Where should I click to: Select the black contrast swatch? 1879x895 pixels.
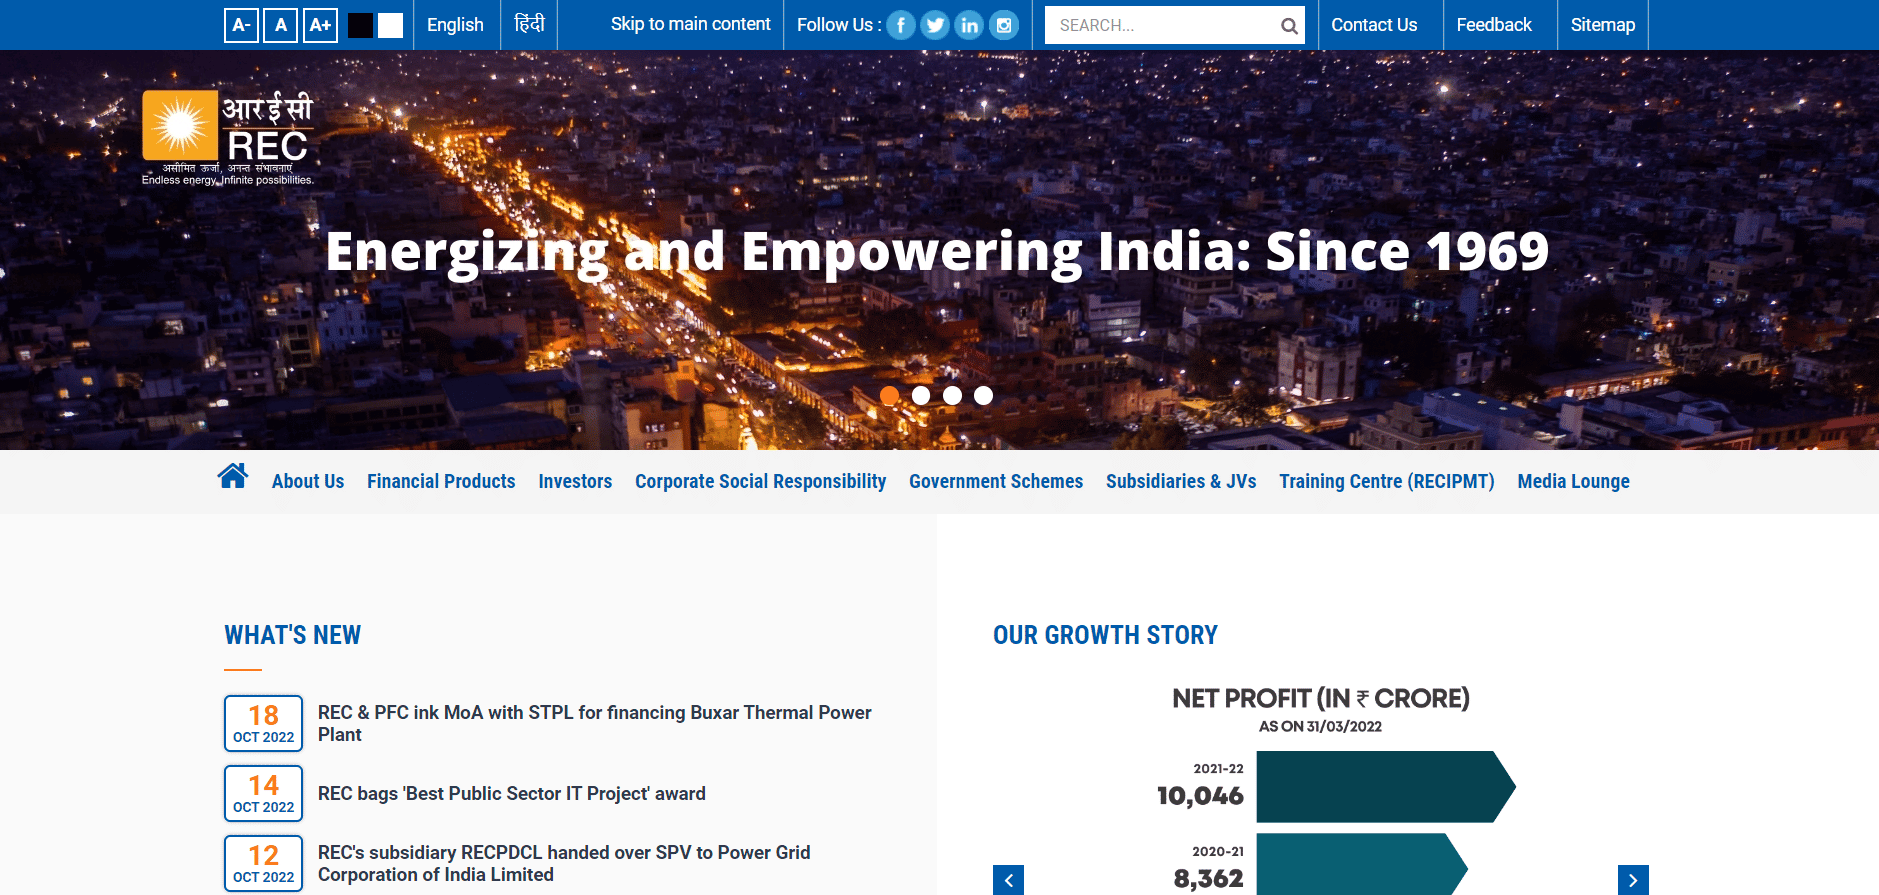pyautogui.click(x=360, y=25)
